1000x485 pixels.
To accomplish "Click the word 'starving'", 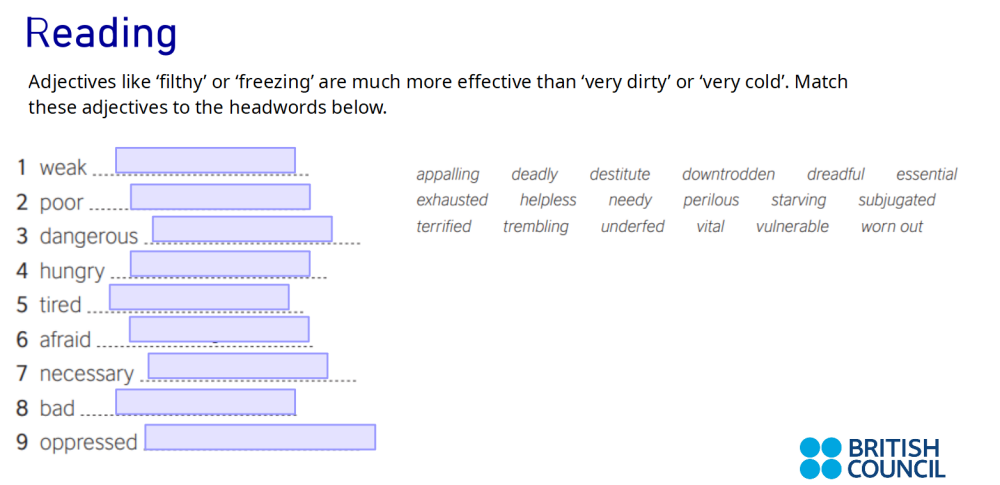I will click(798, 201).
